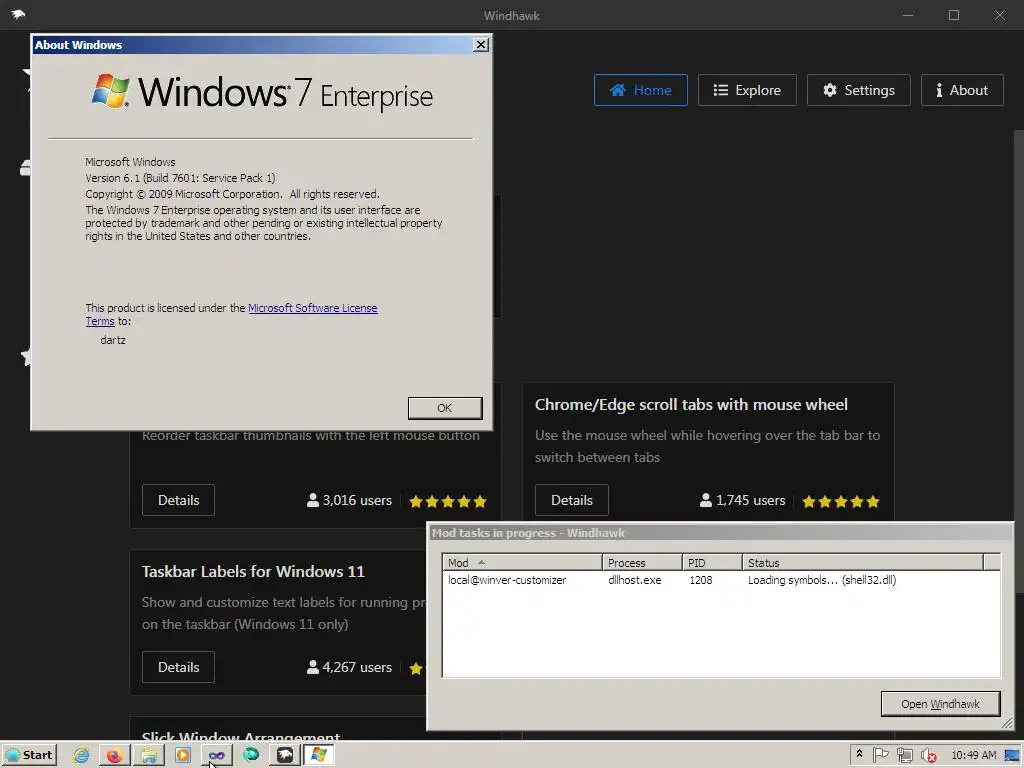Click the users icon beside 1,745 users
Screen dimensions: 1024x768
tap(706, 500)
